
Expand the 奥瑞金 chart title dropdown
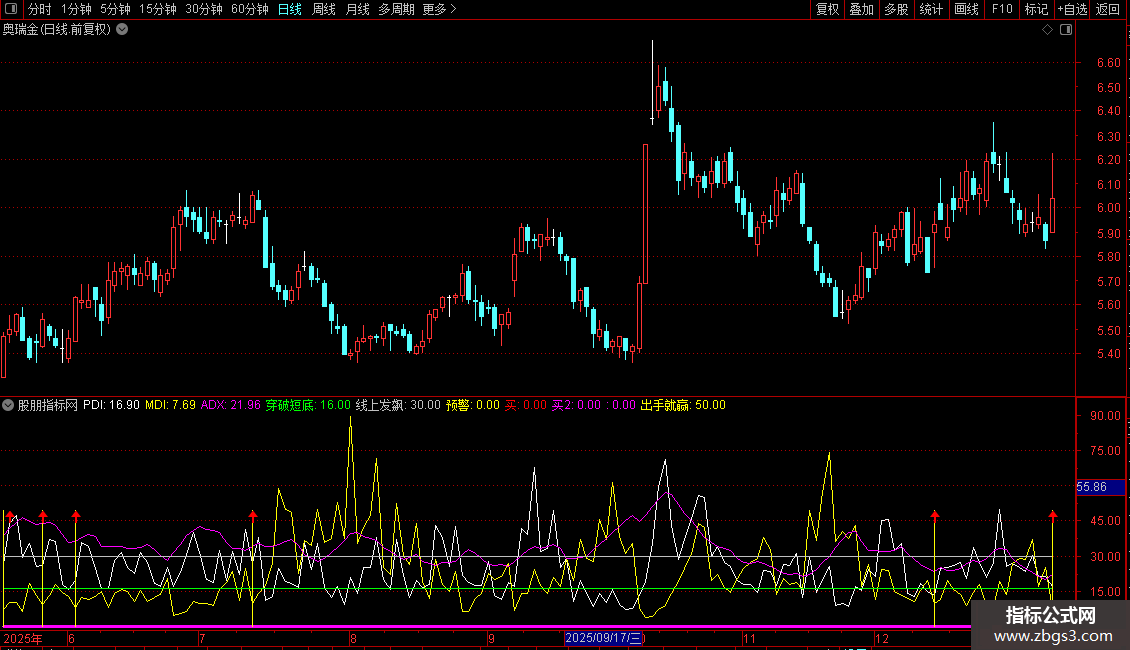click(x=123, y=30)
